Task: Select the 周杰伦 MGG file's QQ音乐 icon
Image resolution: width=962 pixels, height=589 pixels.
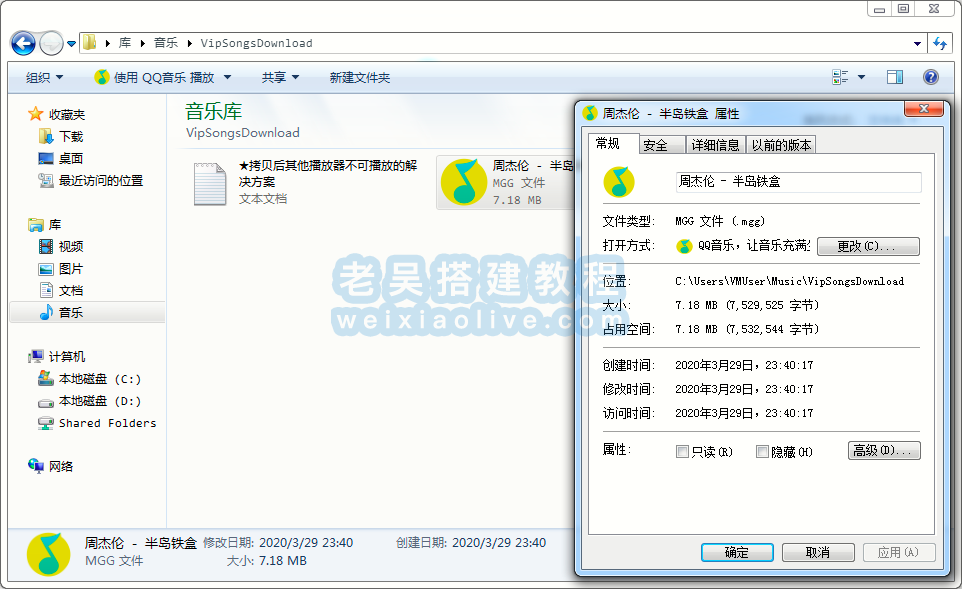Action: [x=464, y=182]
